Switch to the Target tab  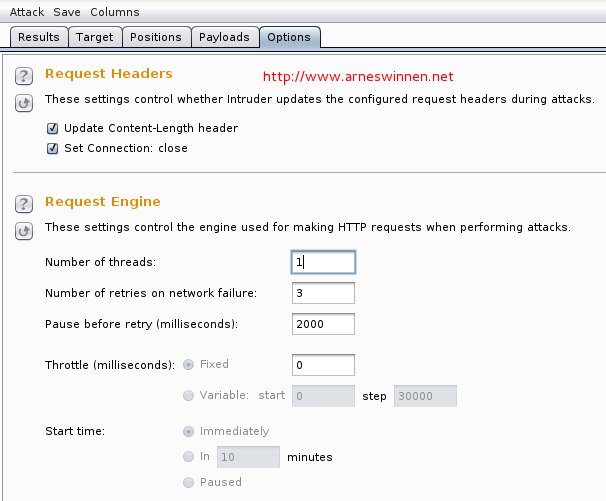pos(96,37)
